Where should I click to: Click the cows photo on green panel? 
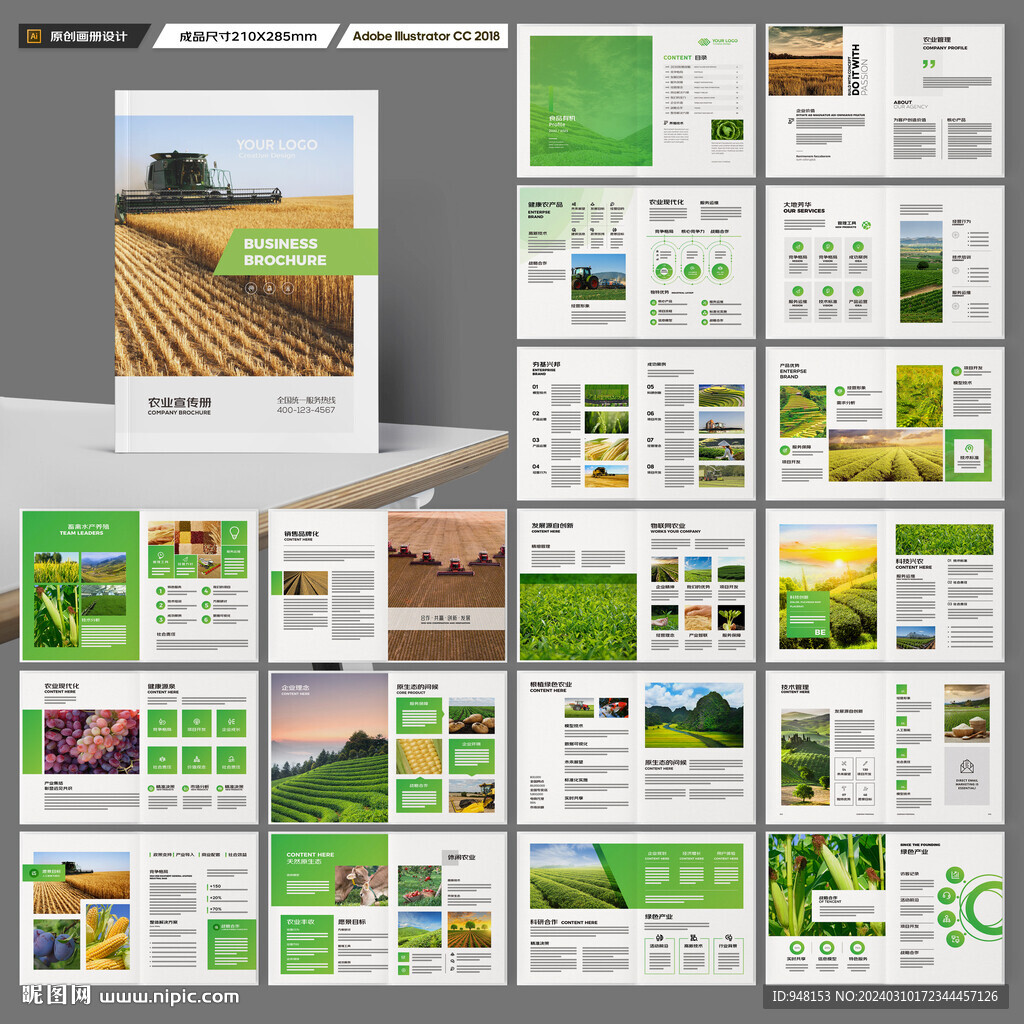[361, 886]
